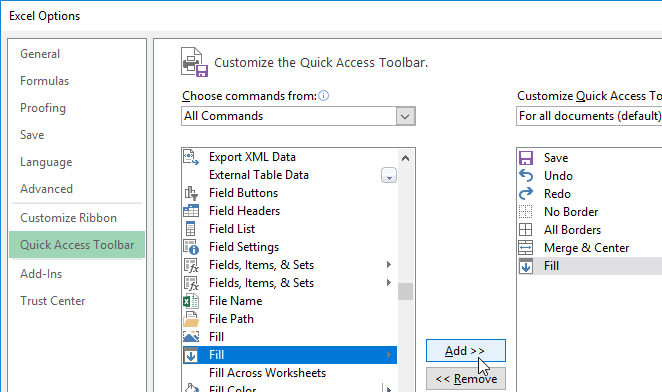
Task: Click the info icon beside Choose commands from
Action: point(323,96)
